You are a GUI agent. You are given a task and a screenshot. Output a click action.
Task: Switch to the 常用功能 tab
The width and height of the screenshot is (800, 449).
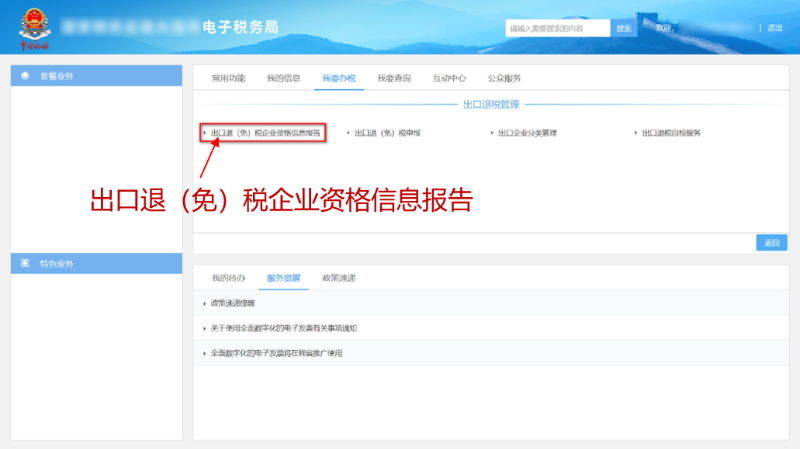228,78
